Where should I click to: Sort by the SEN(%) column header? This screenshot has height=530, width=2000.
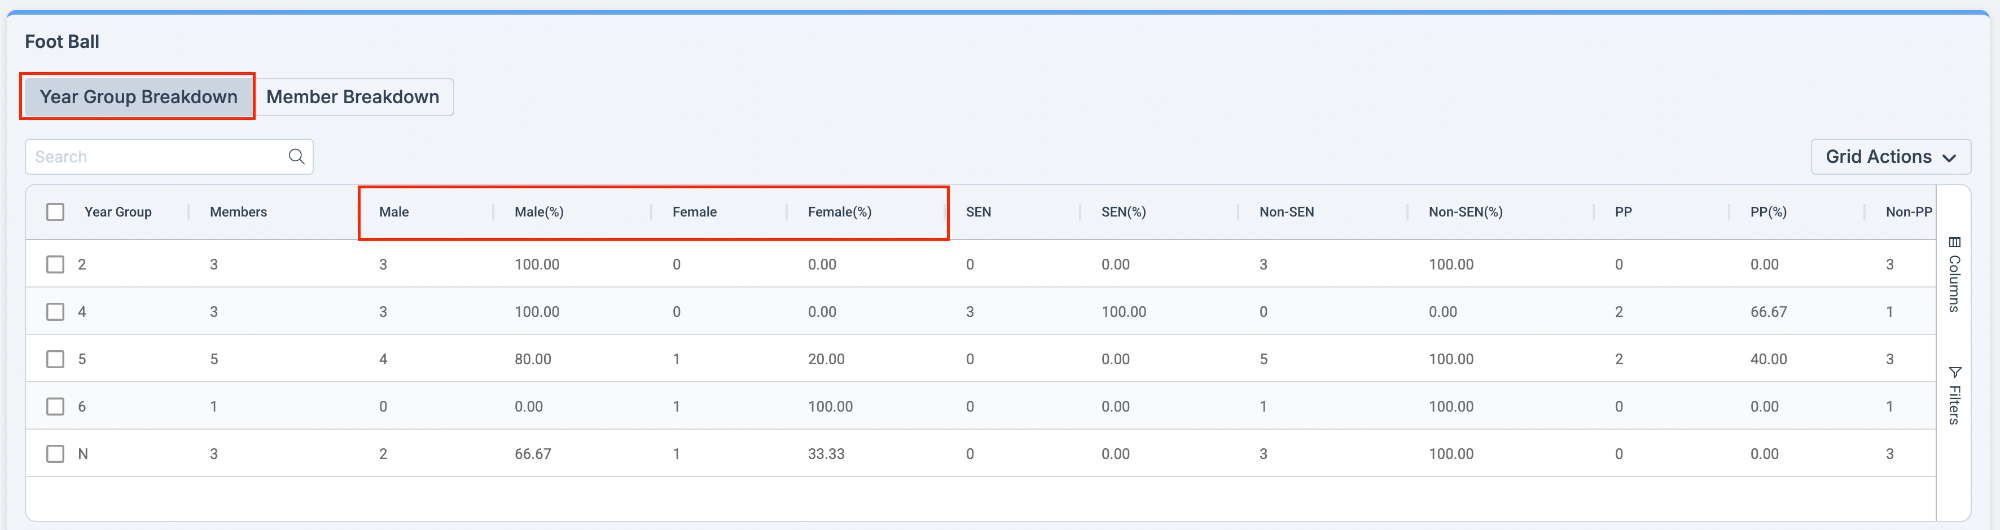pyautogui.click(x=1123, y=212)
